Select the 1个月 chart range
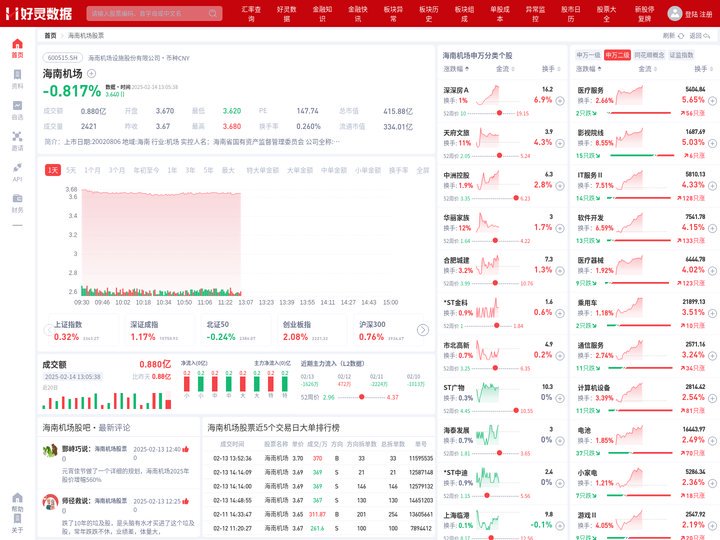Image resolution: width=720 pixels, height=540 pixels. (x=92, y=170)
